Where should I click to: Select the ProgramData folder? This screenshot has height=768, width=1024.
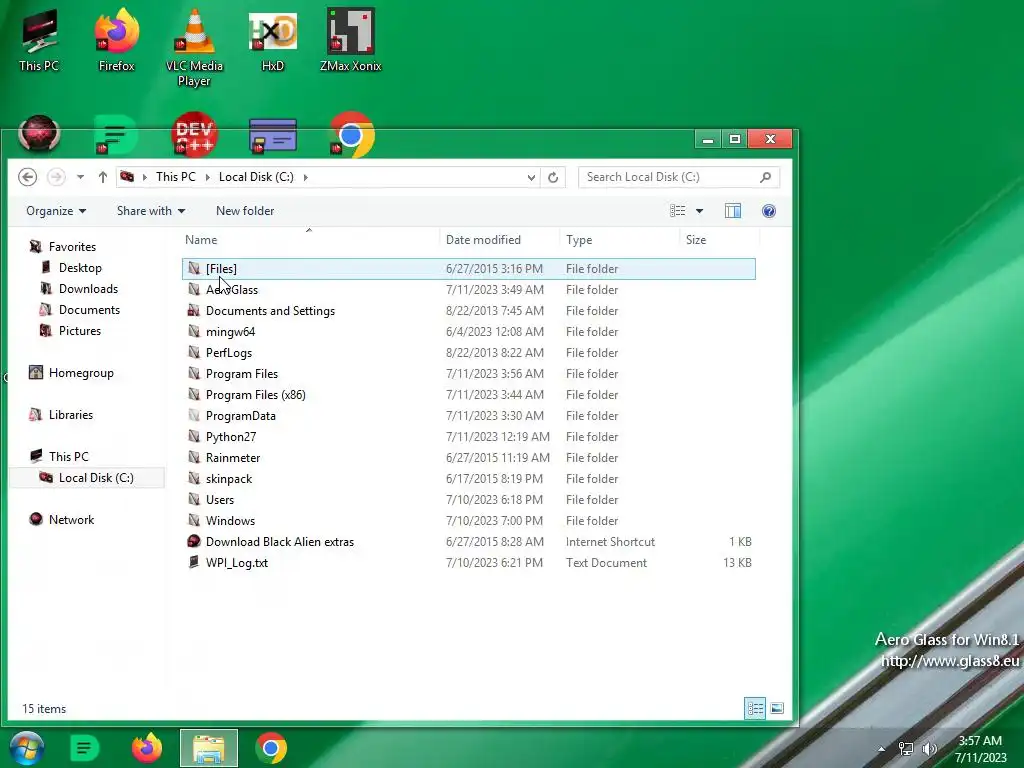[x=468, y=415]
